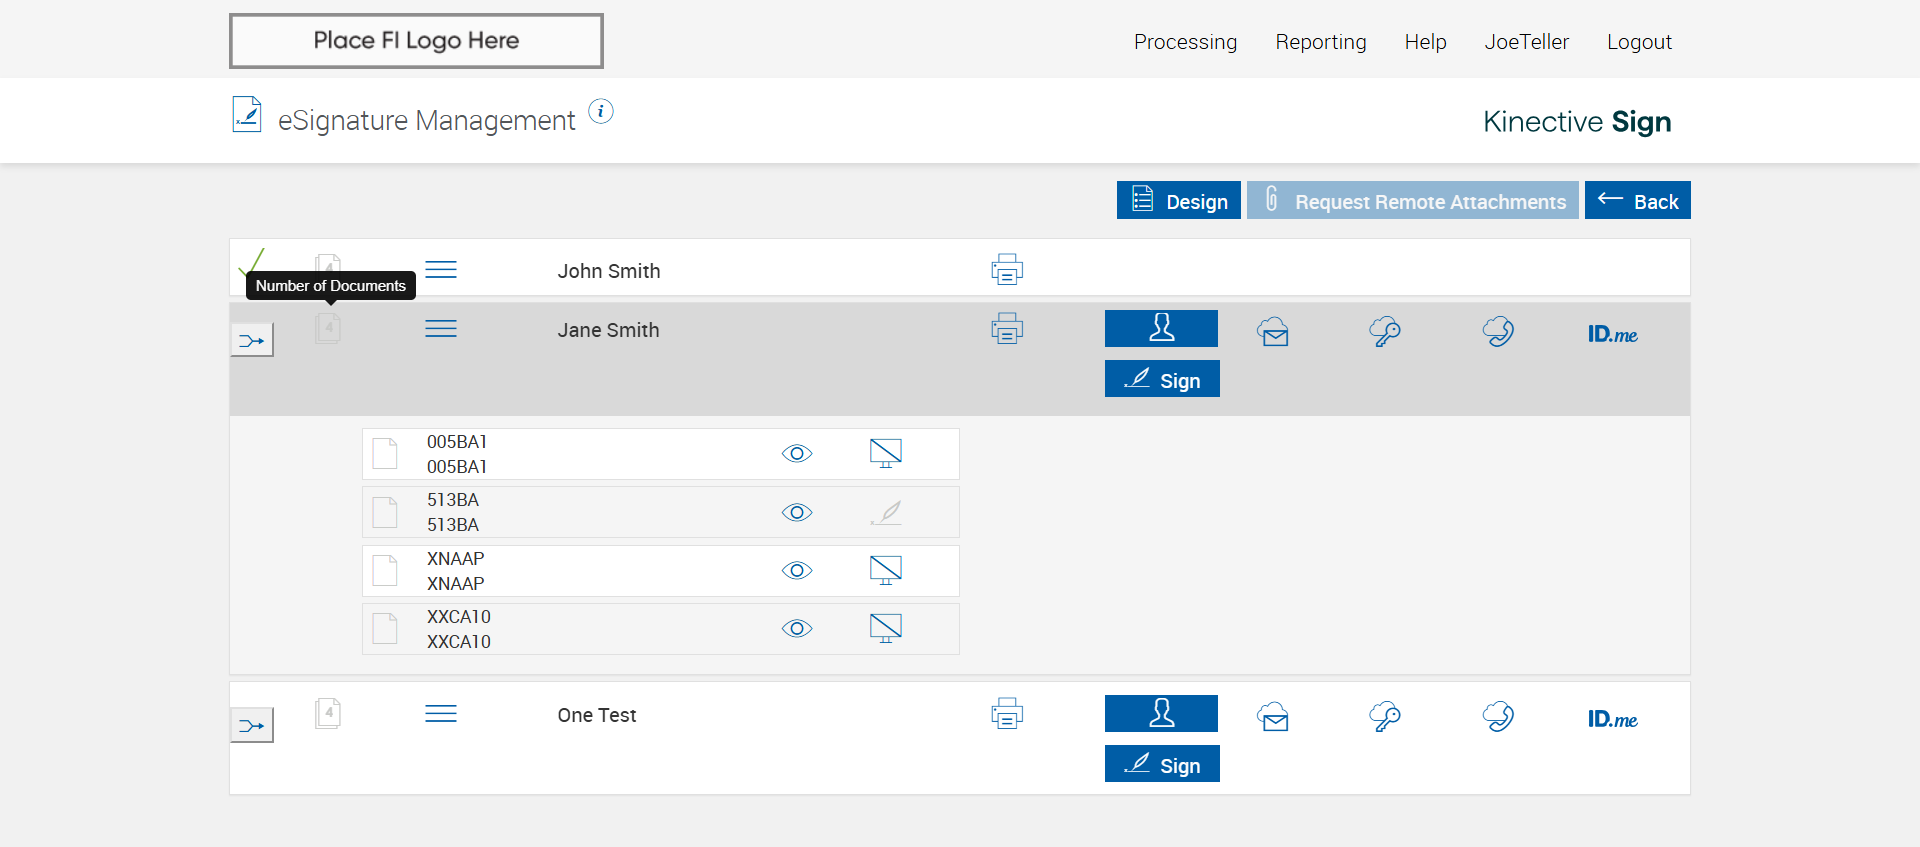This screenshot has width=1920, height=847.
Task: Click the info icon beside eSignature Management
Action: (x=601, y=112)
